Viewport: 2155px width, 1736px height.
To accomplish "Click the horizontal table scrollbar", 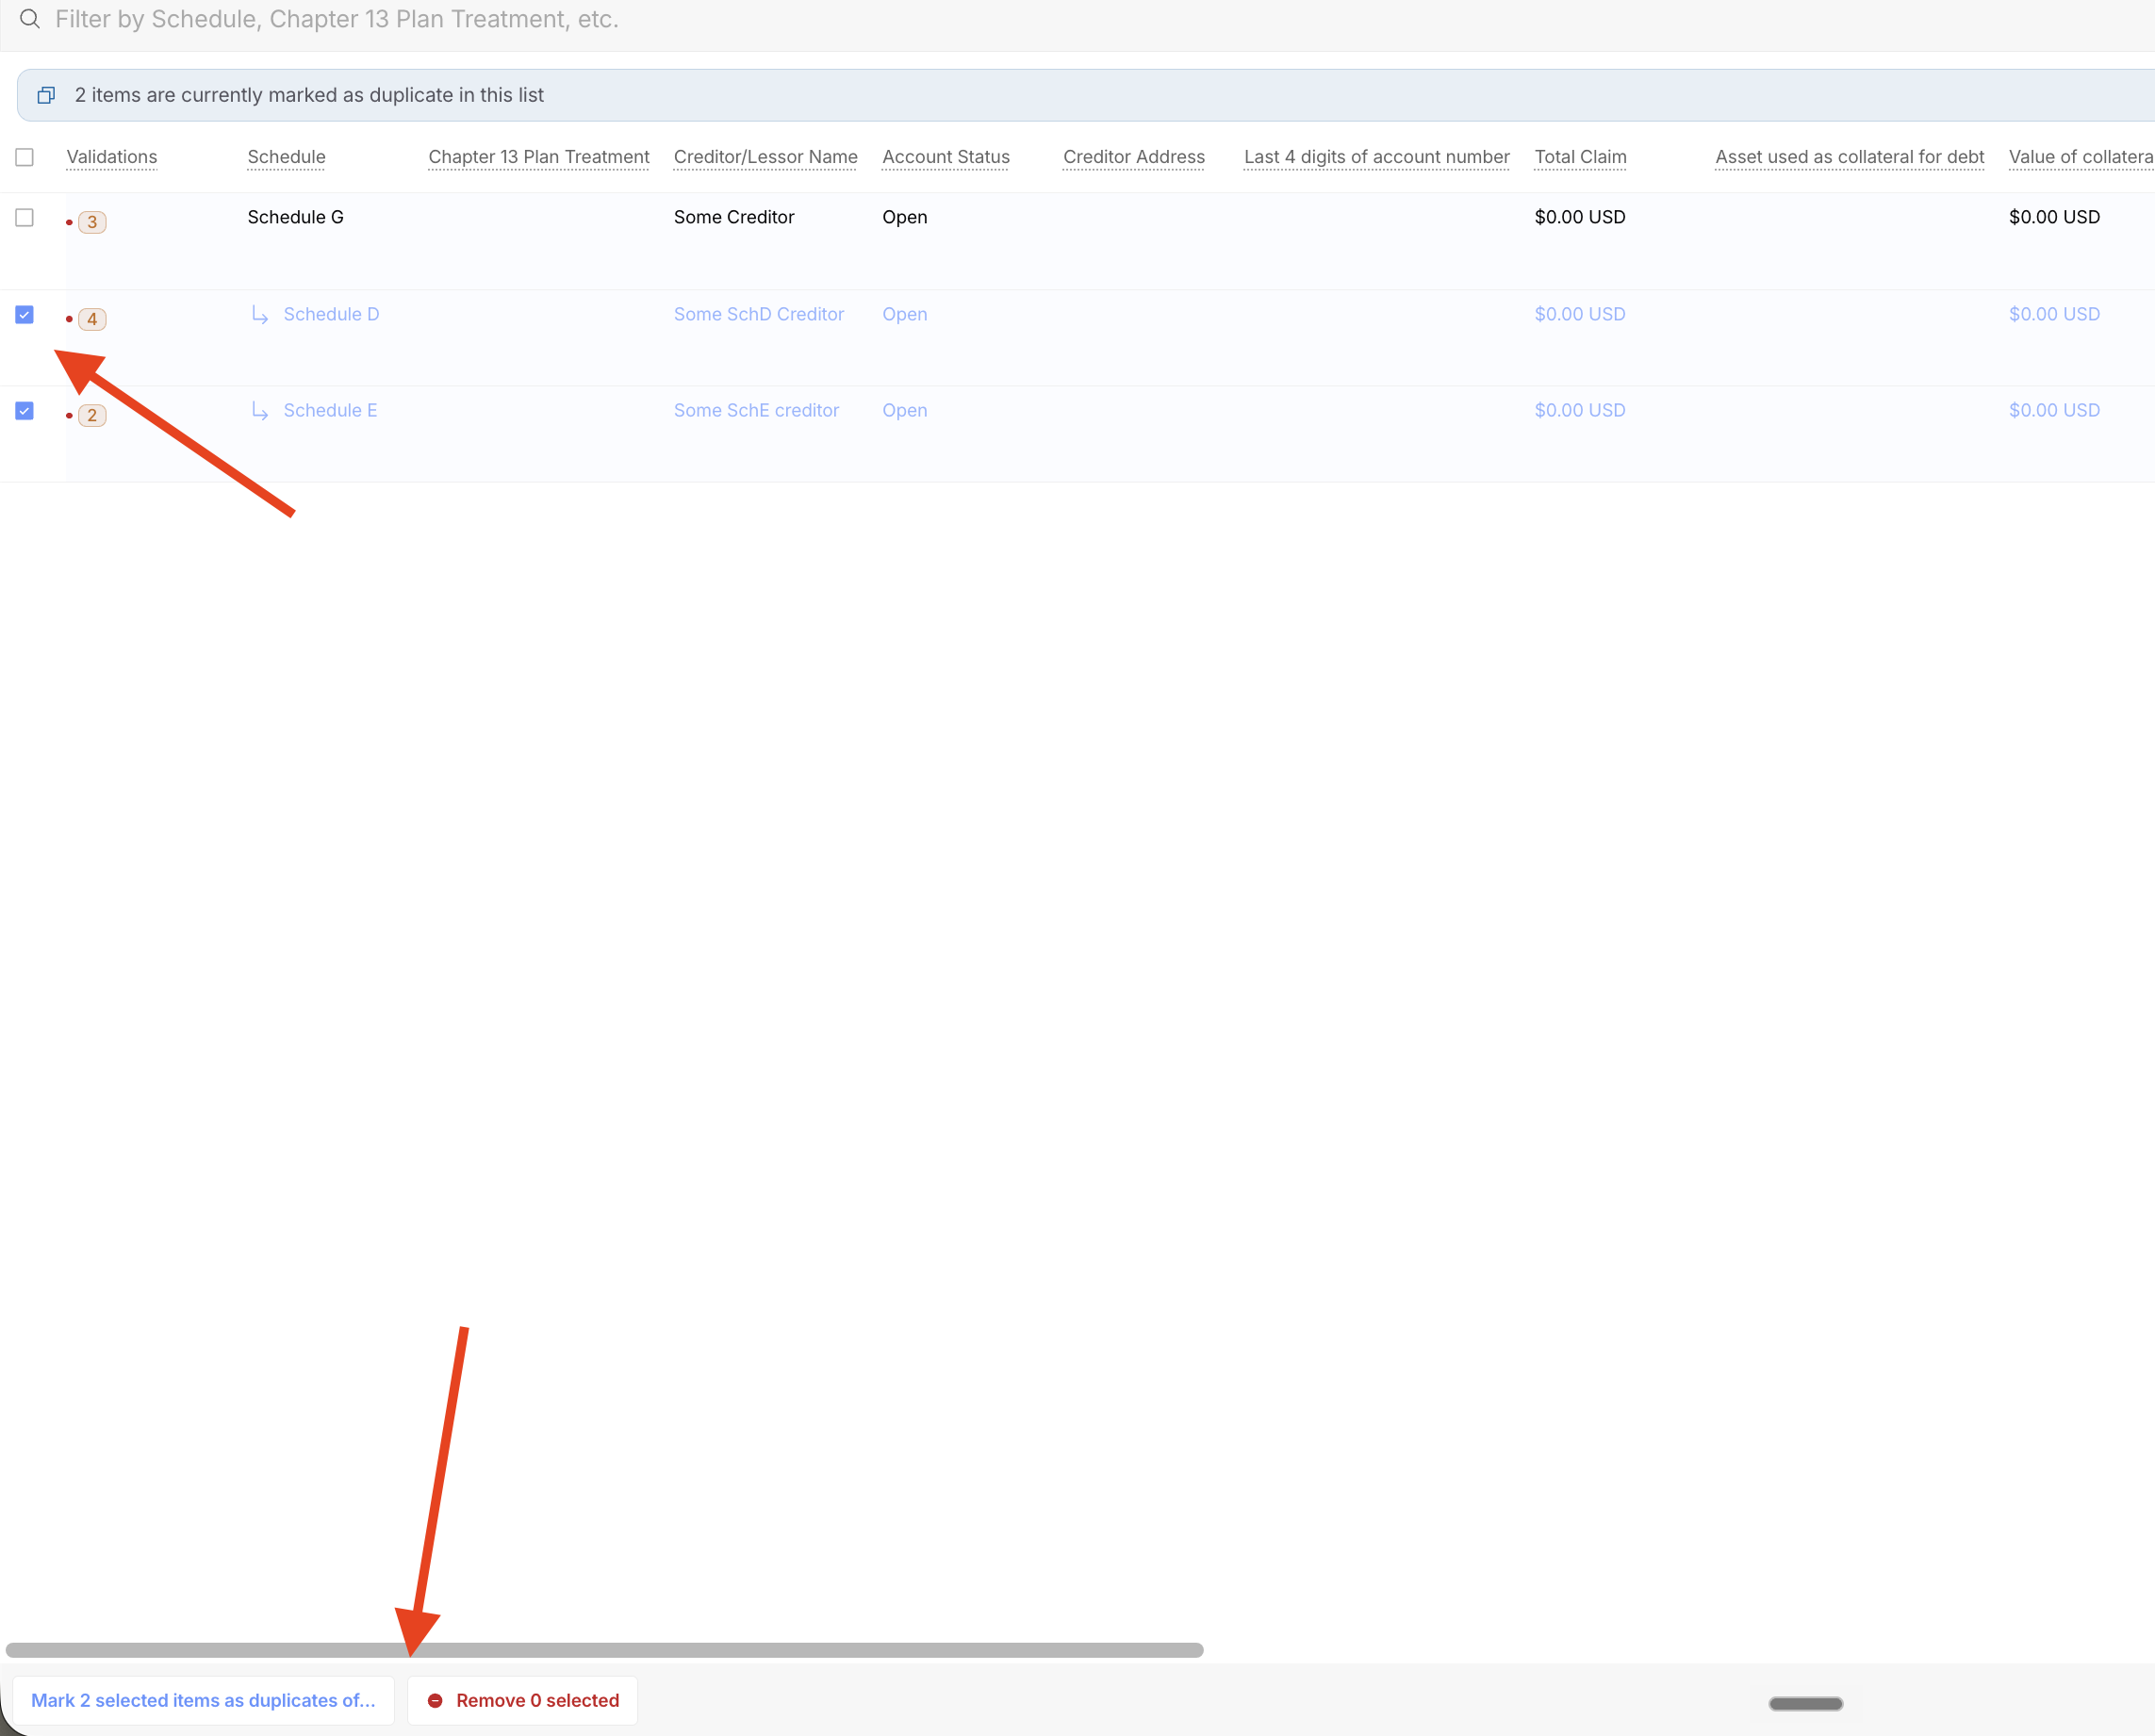I will (x=604, y=1650).
